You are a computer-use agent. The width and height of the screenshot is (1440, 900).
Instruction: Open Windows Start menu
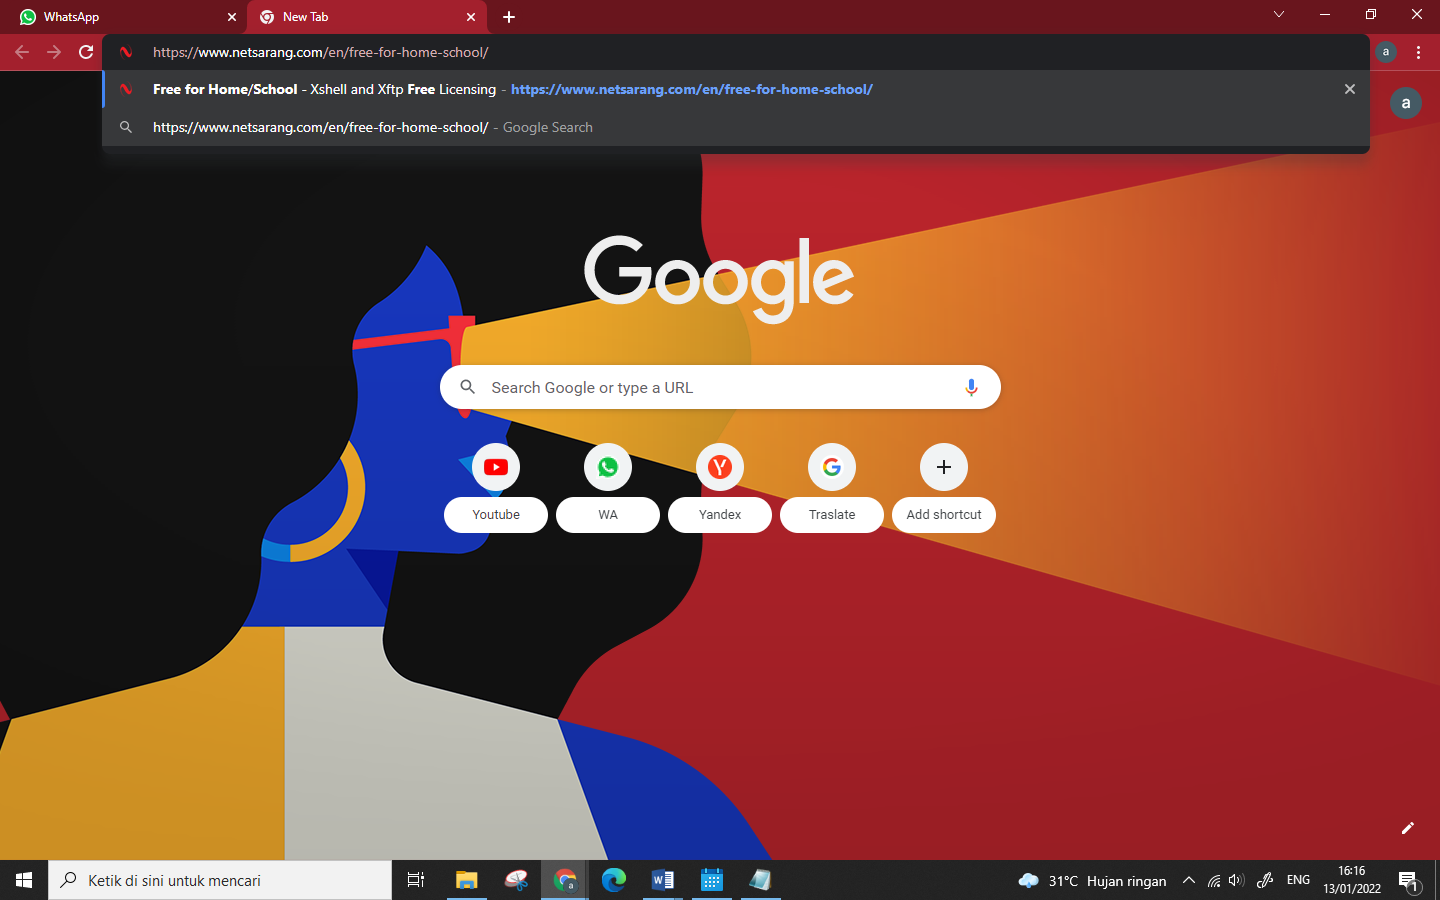coord(24,880)
